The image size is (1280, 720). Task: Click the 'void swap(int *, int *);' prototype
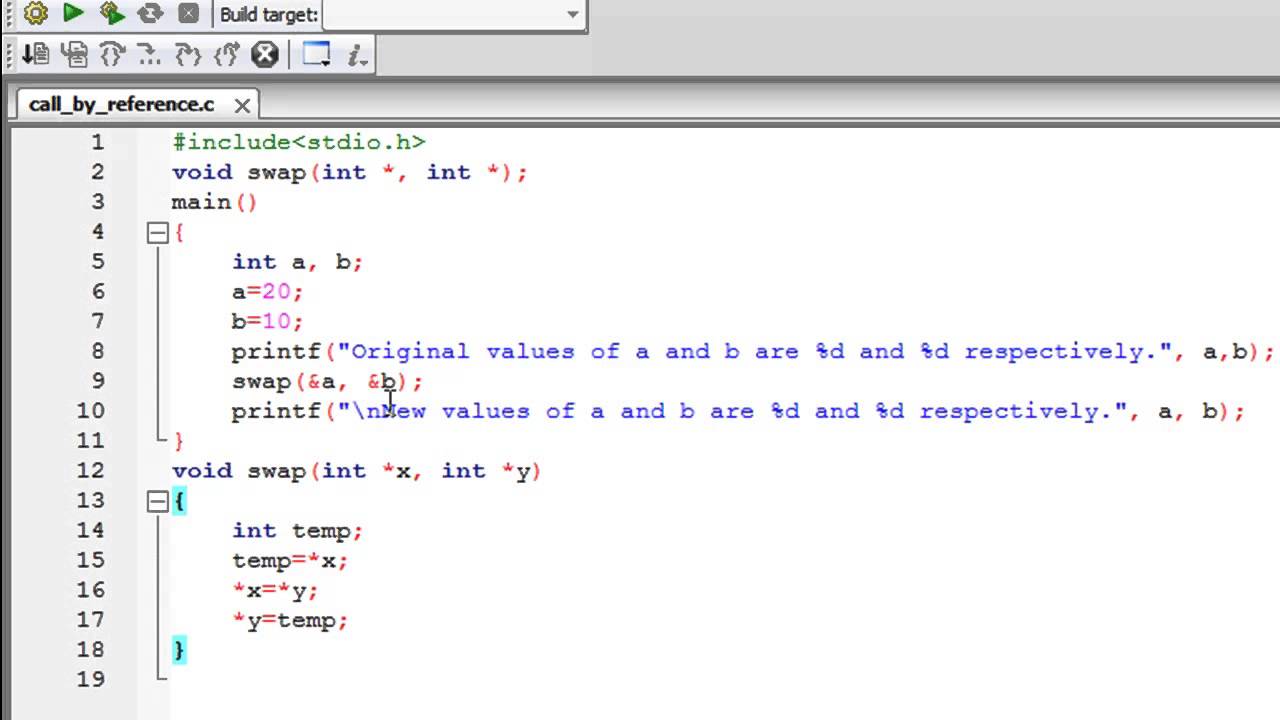pyautogui.click(x=349, y=172)
